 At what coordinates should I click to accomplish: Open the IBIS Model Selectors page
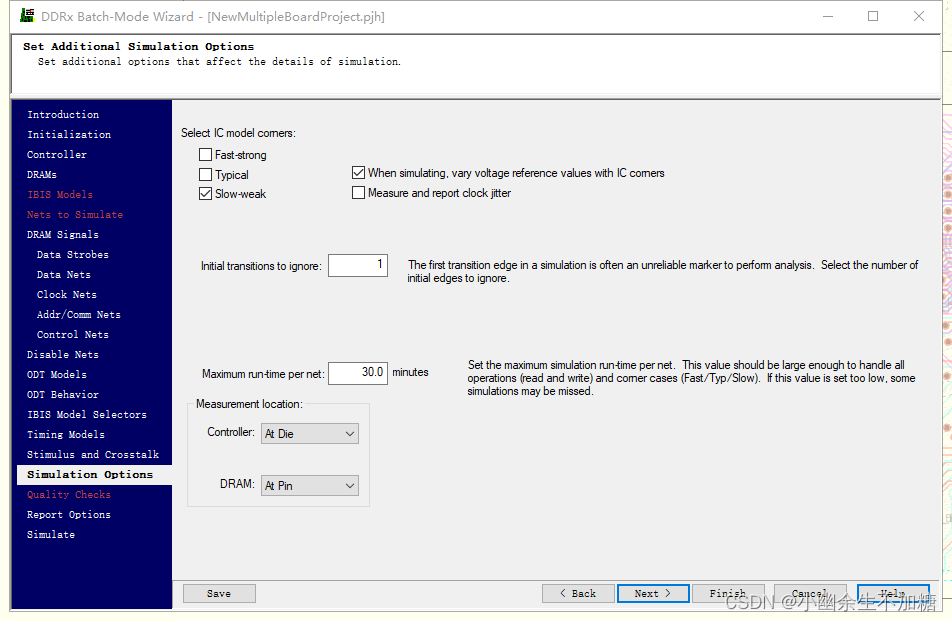click(x=87, y=415)
